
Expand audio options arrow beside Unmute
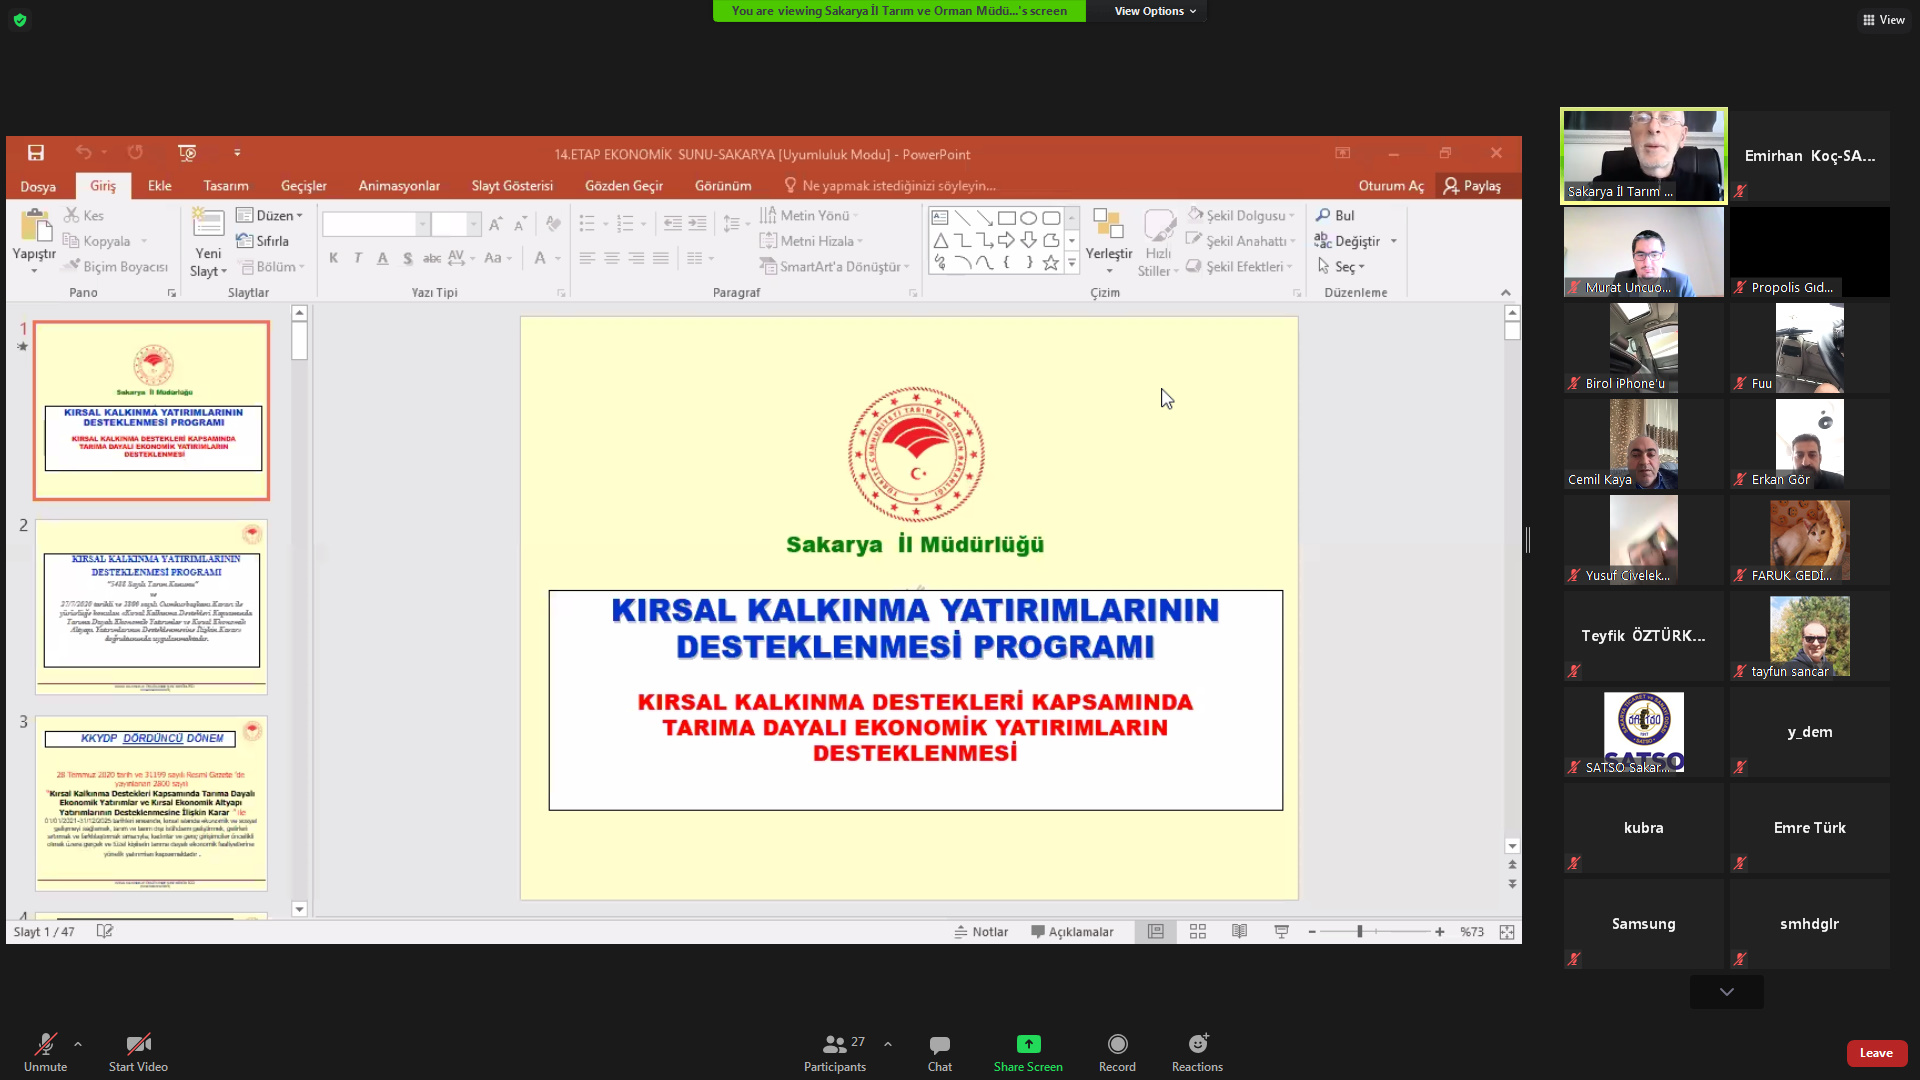point(78,1044)
